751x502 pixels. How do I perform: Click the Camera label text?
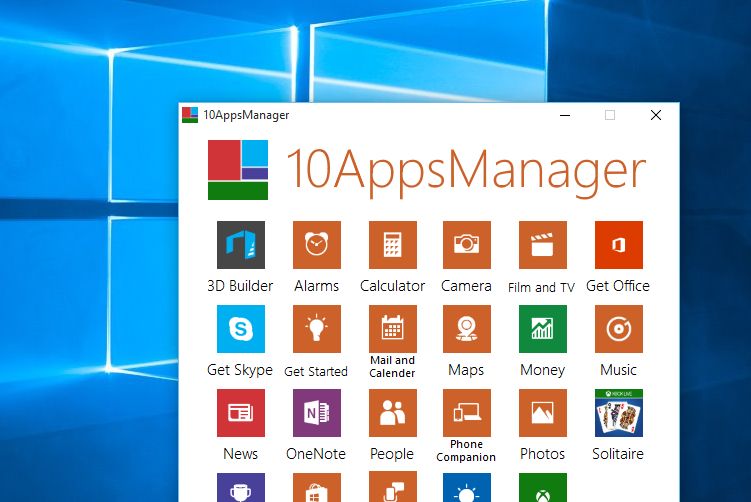point(466,286)
